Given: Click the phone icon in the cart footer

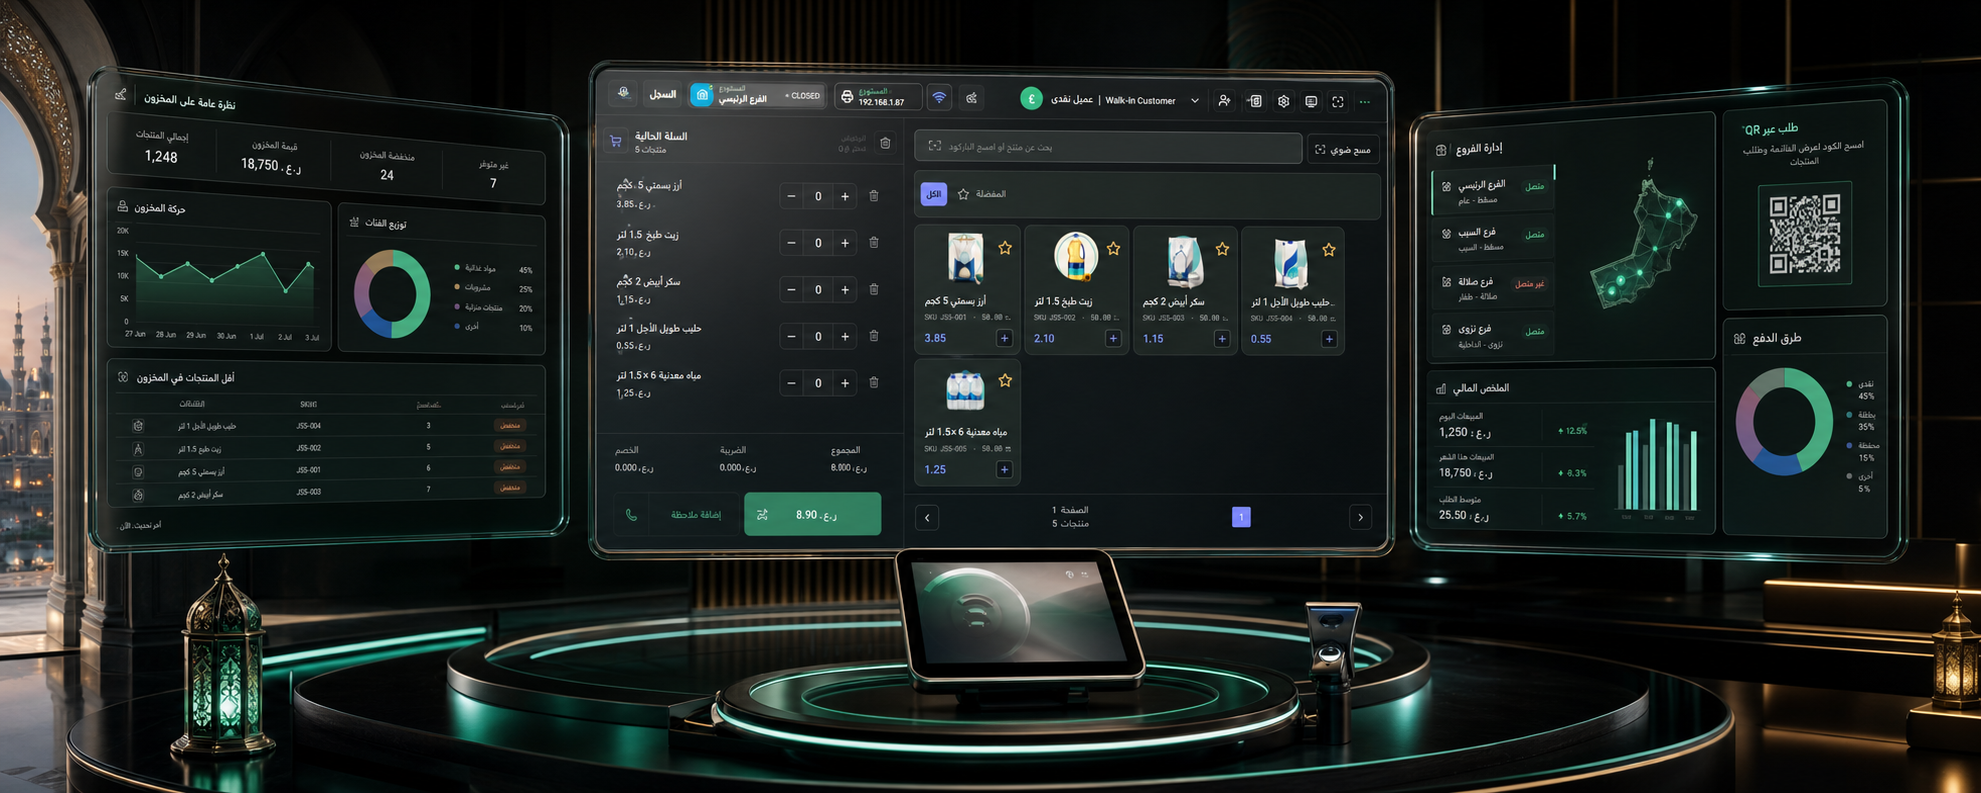Looking at the screenshot, I should pos(631,515).
